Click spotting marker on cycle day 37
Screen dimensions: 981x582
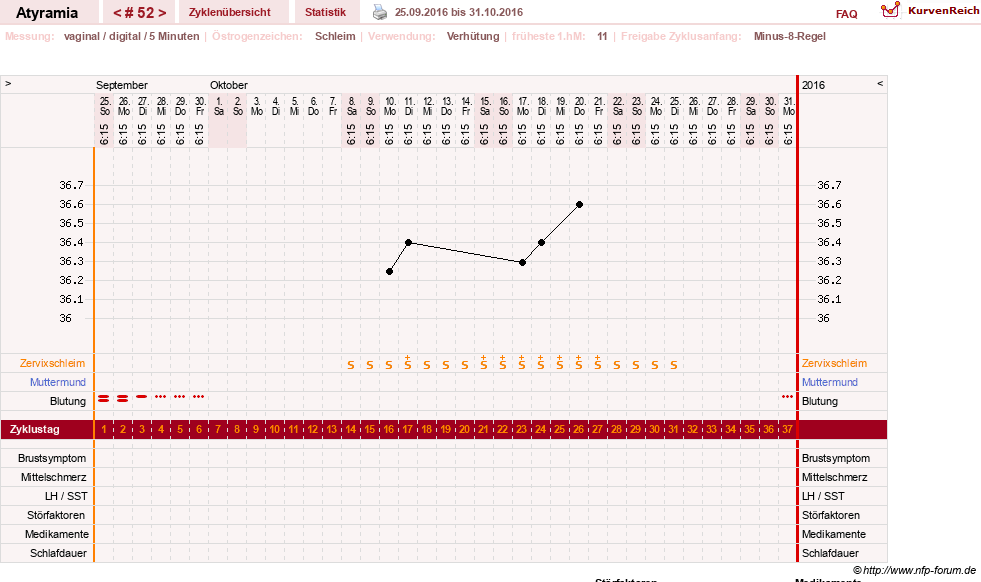click(x=788, y=397)
